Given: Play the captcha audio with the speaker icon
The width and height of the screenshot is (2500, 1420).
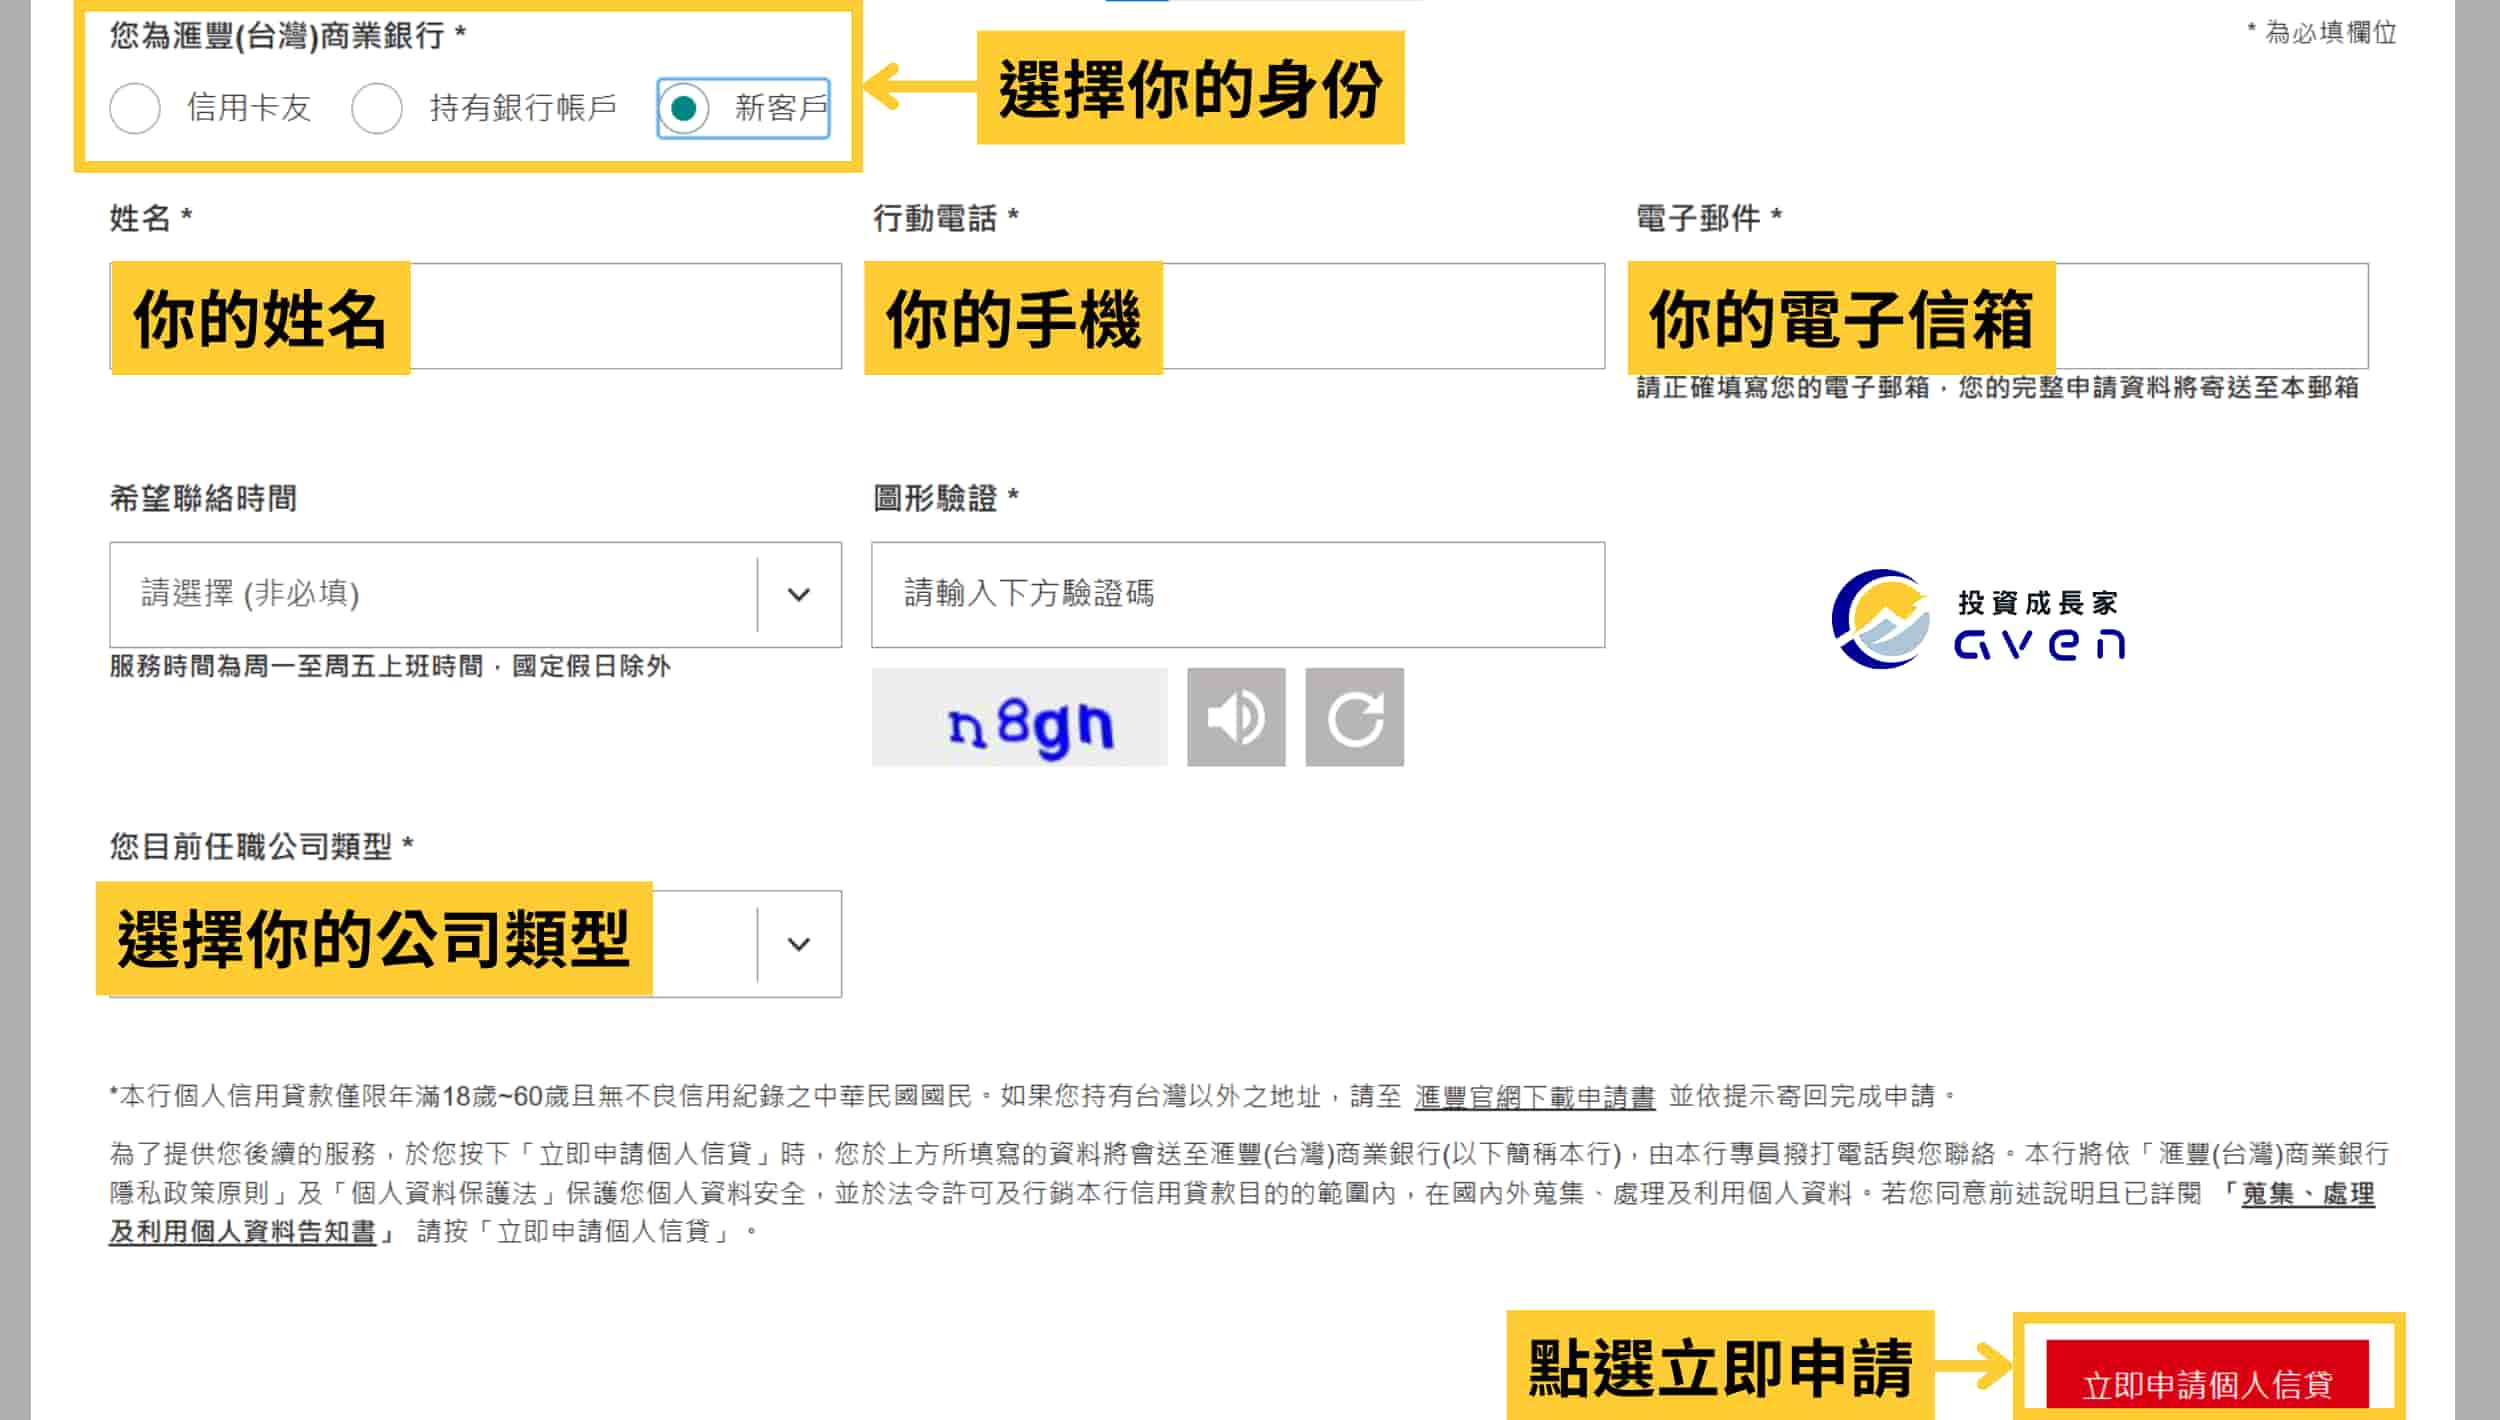Looking at the screenshot, I should tap(1236, 717).
